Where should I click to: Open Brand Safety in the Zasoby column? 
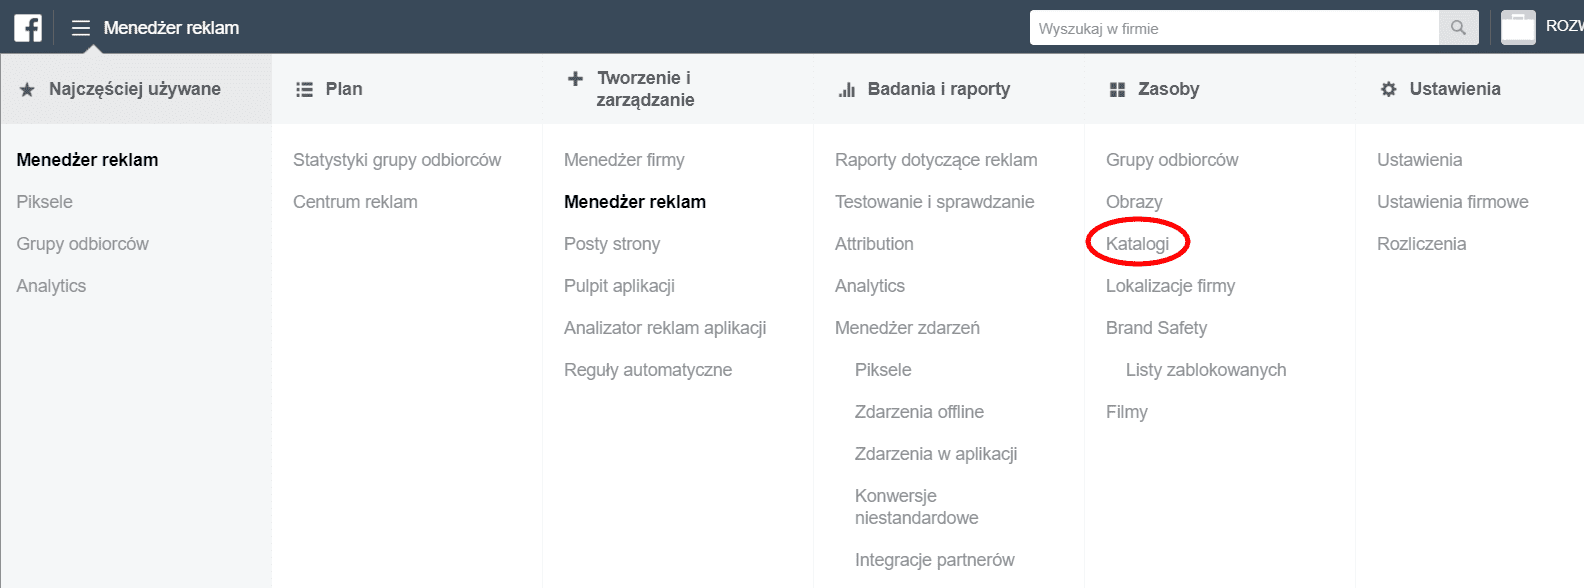1156,327
